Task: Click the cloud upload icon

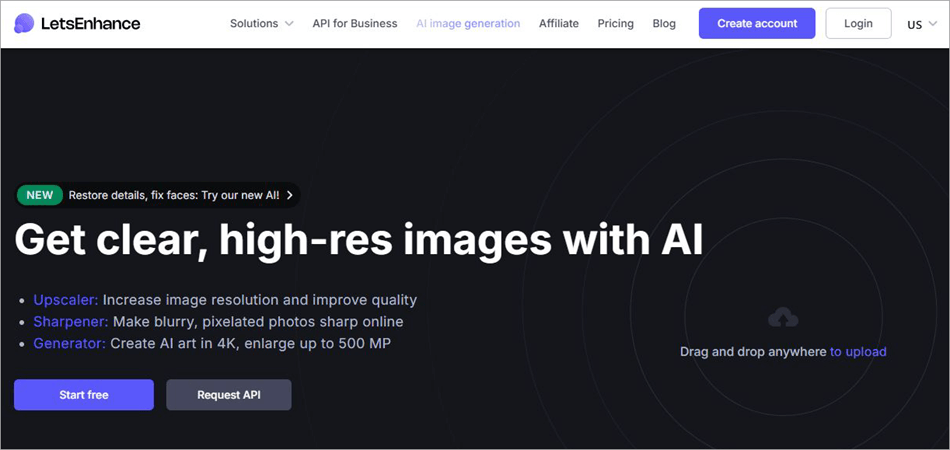Action: pos(783,318)
